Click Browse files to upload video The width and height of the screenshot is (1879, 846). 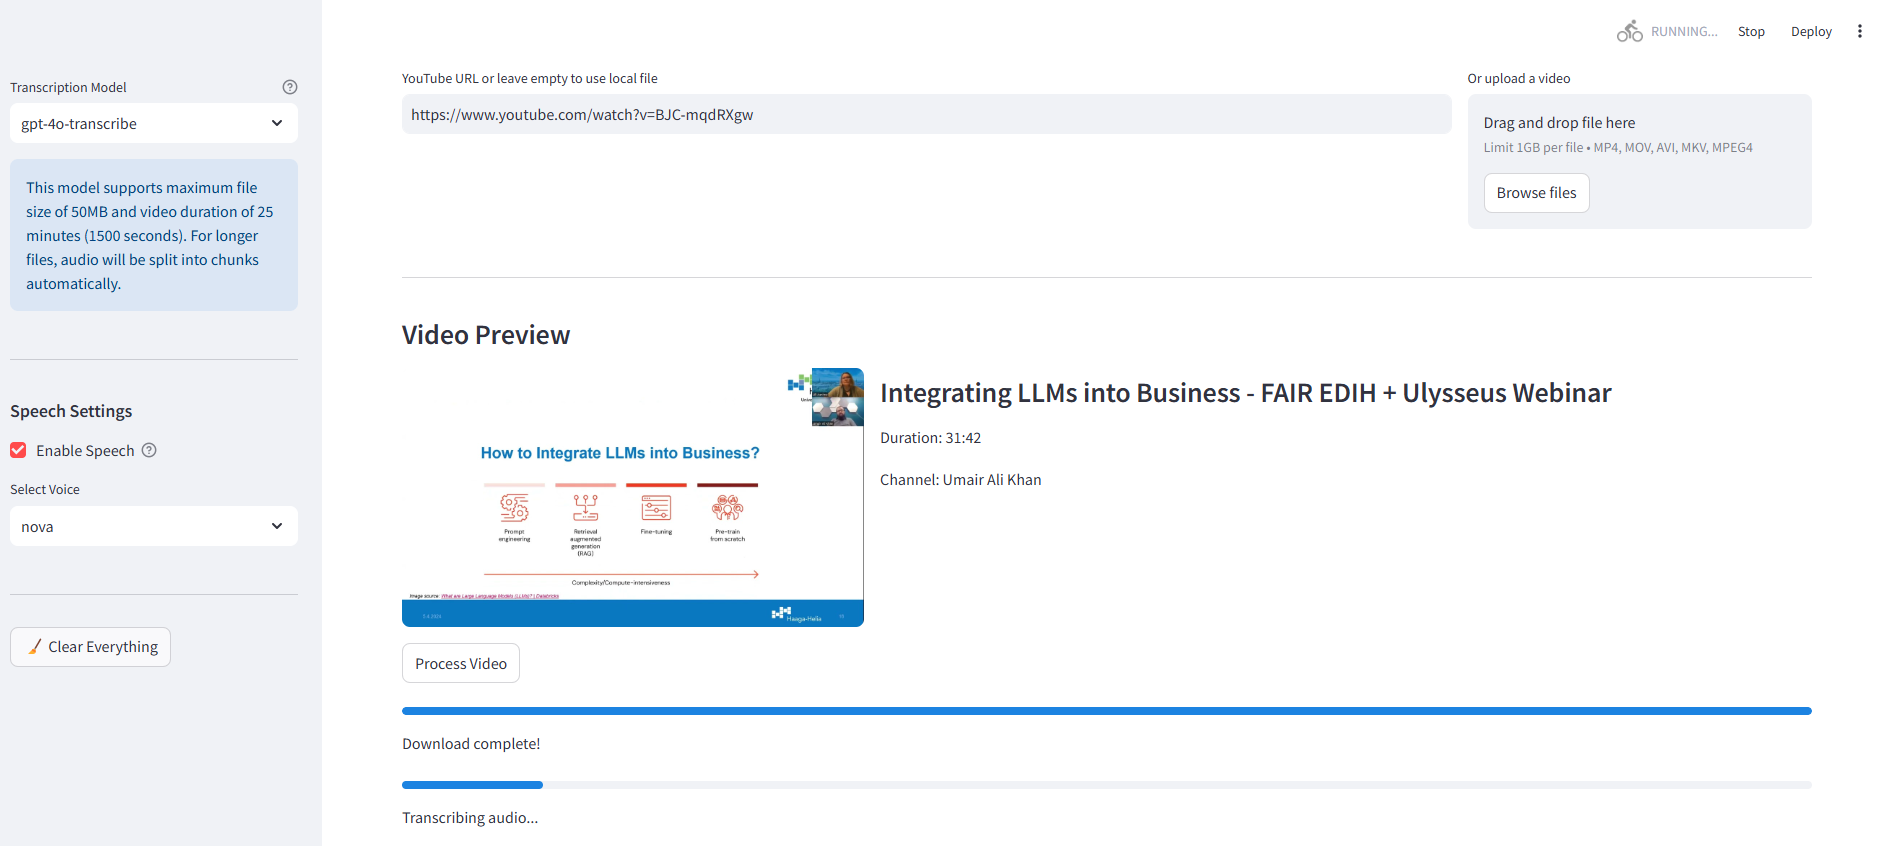pyautogui.click(x=1536, y=193)
